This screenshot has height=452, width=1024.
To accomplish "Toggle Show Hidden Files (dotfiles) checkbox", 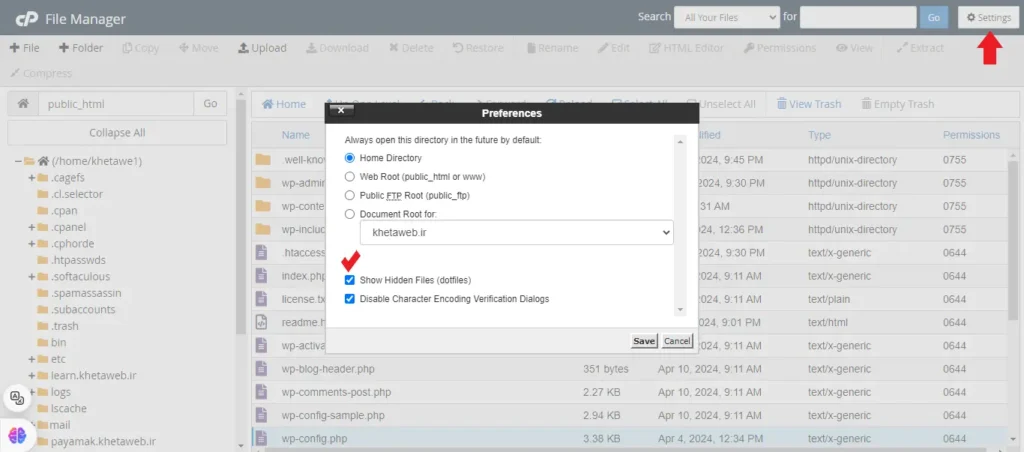I will pyautogui.click(x=349, y=280).
